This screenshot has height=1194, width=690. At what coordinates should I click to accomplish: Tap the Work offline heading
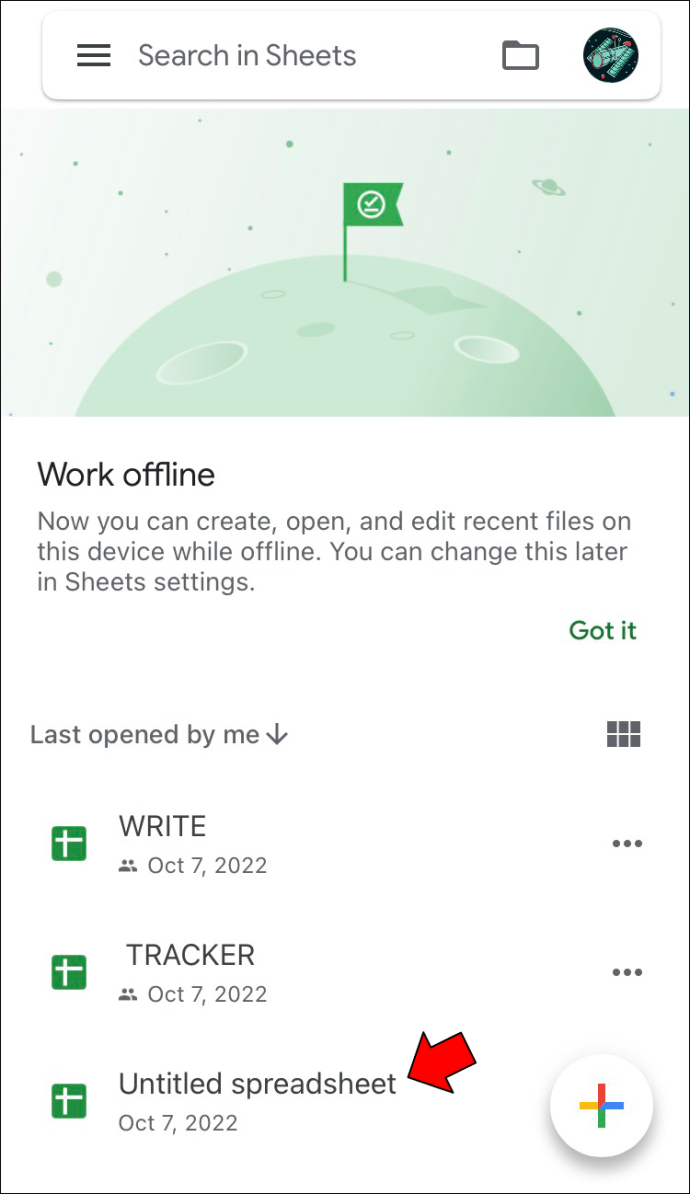(x=126, y=474)
